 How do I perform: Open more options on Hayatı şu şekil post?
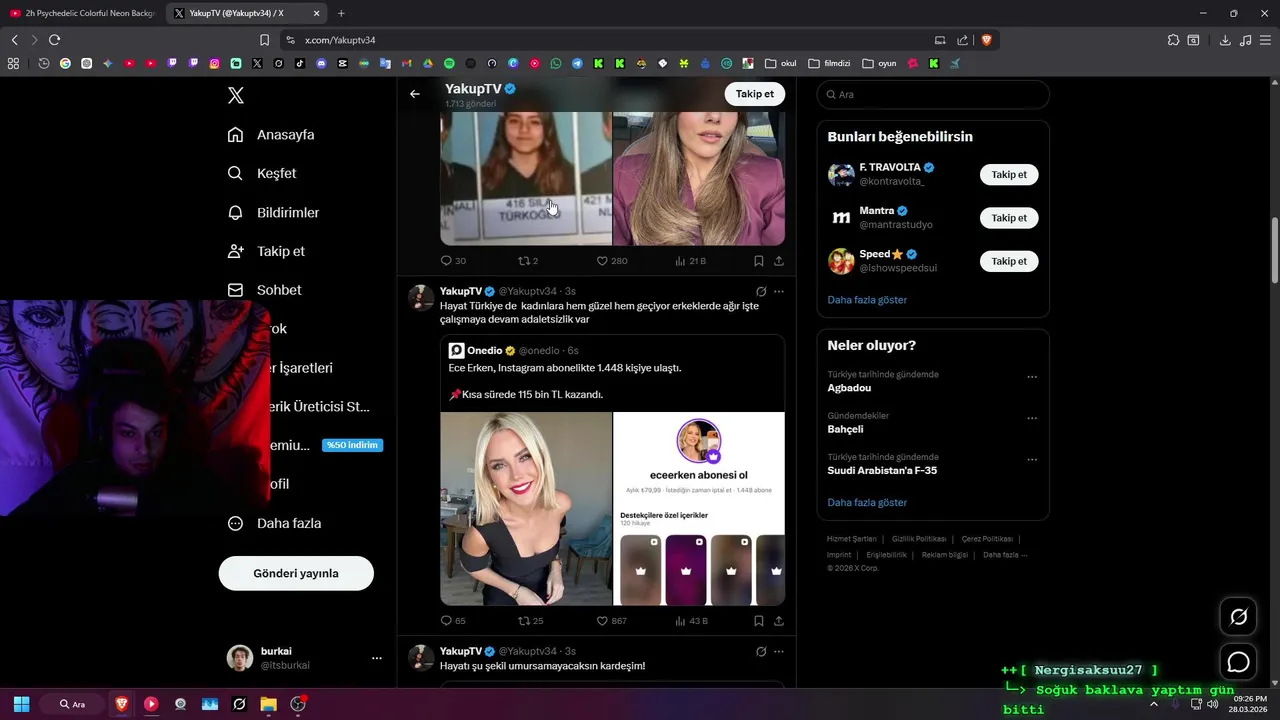point(779,651)
